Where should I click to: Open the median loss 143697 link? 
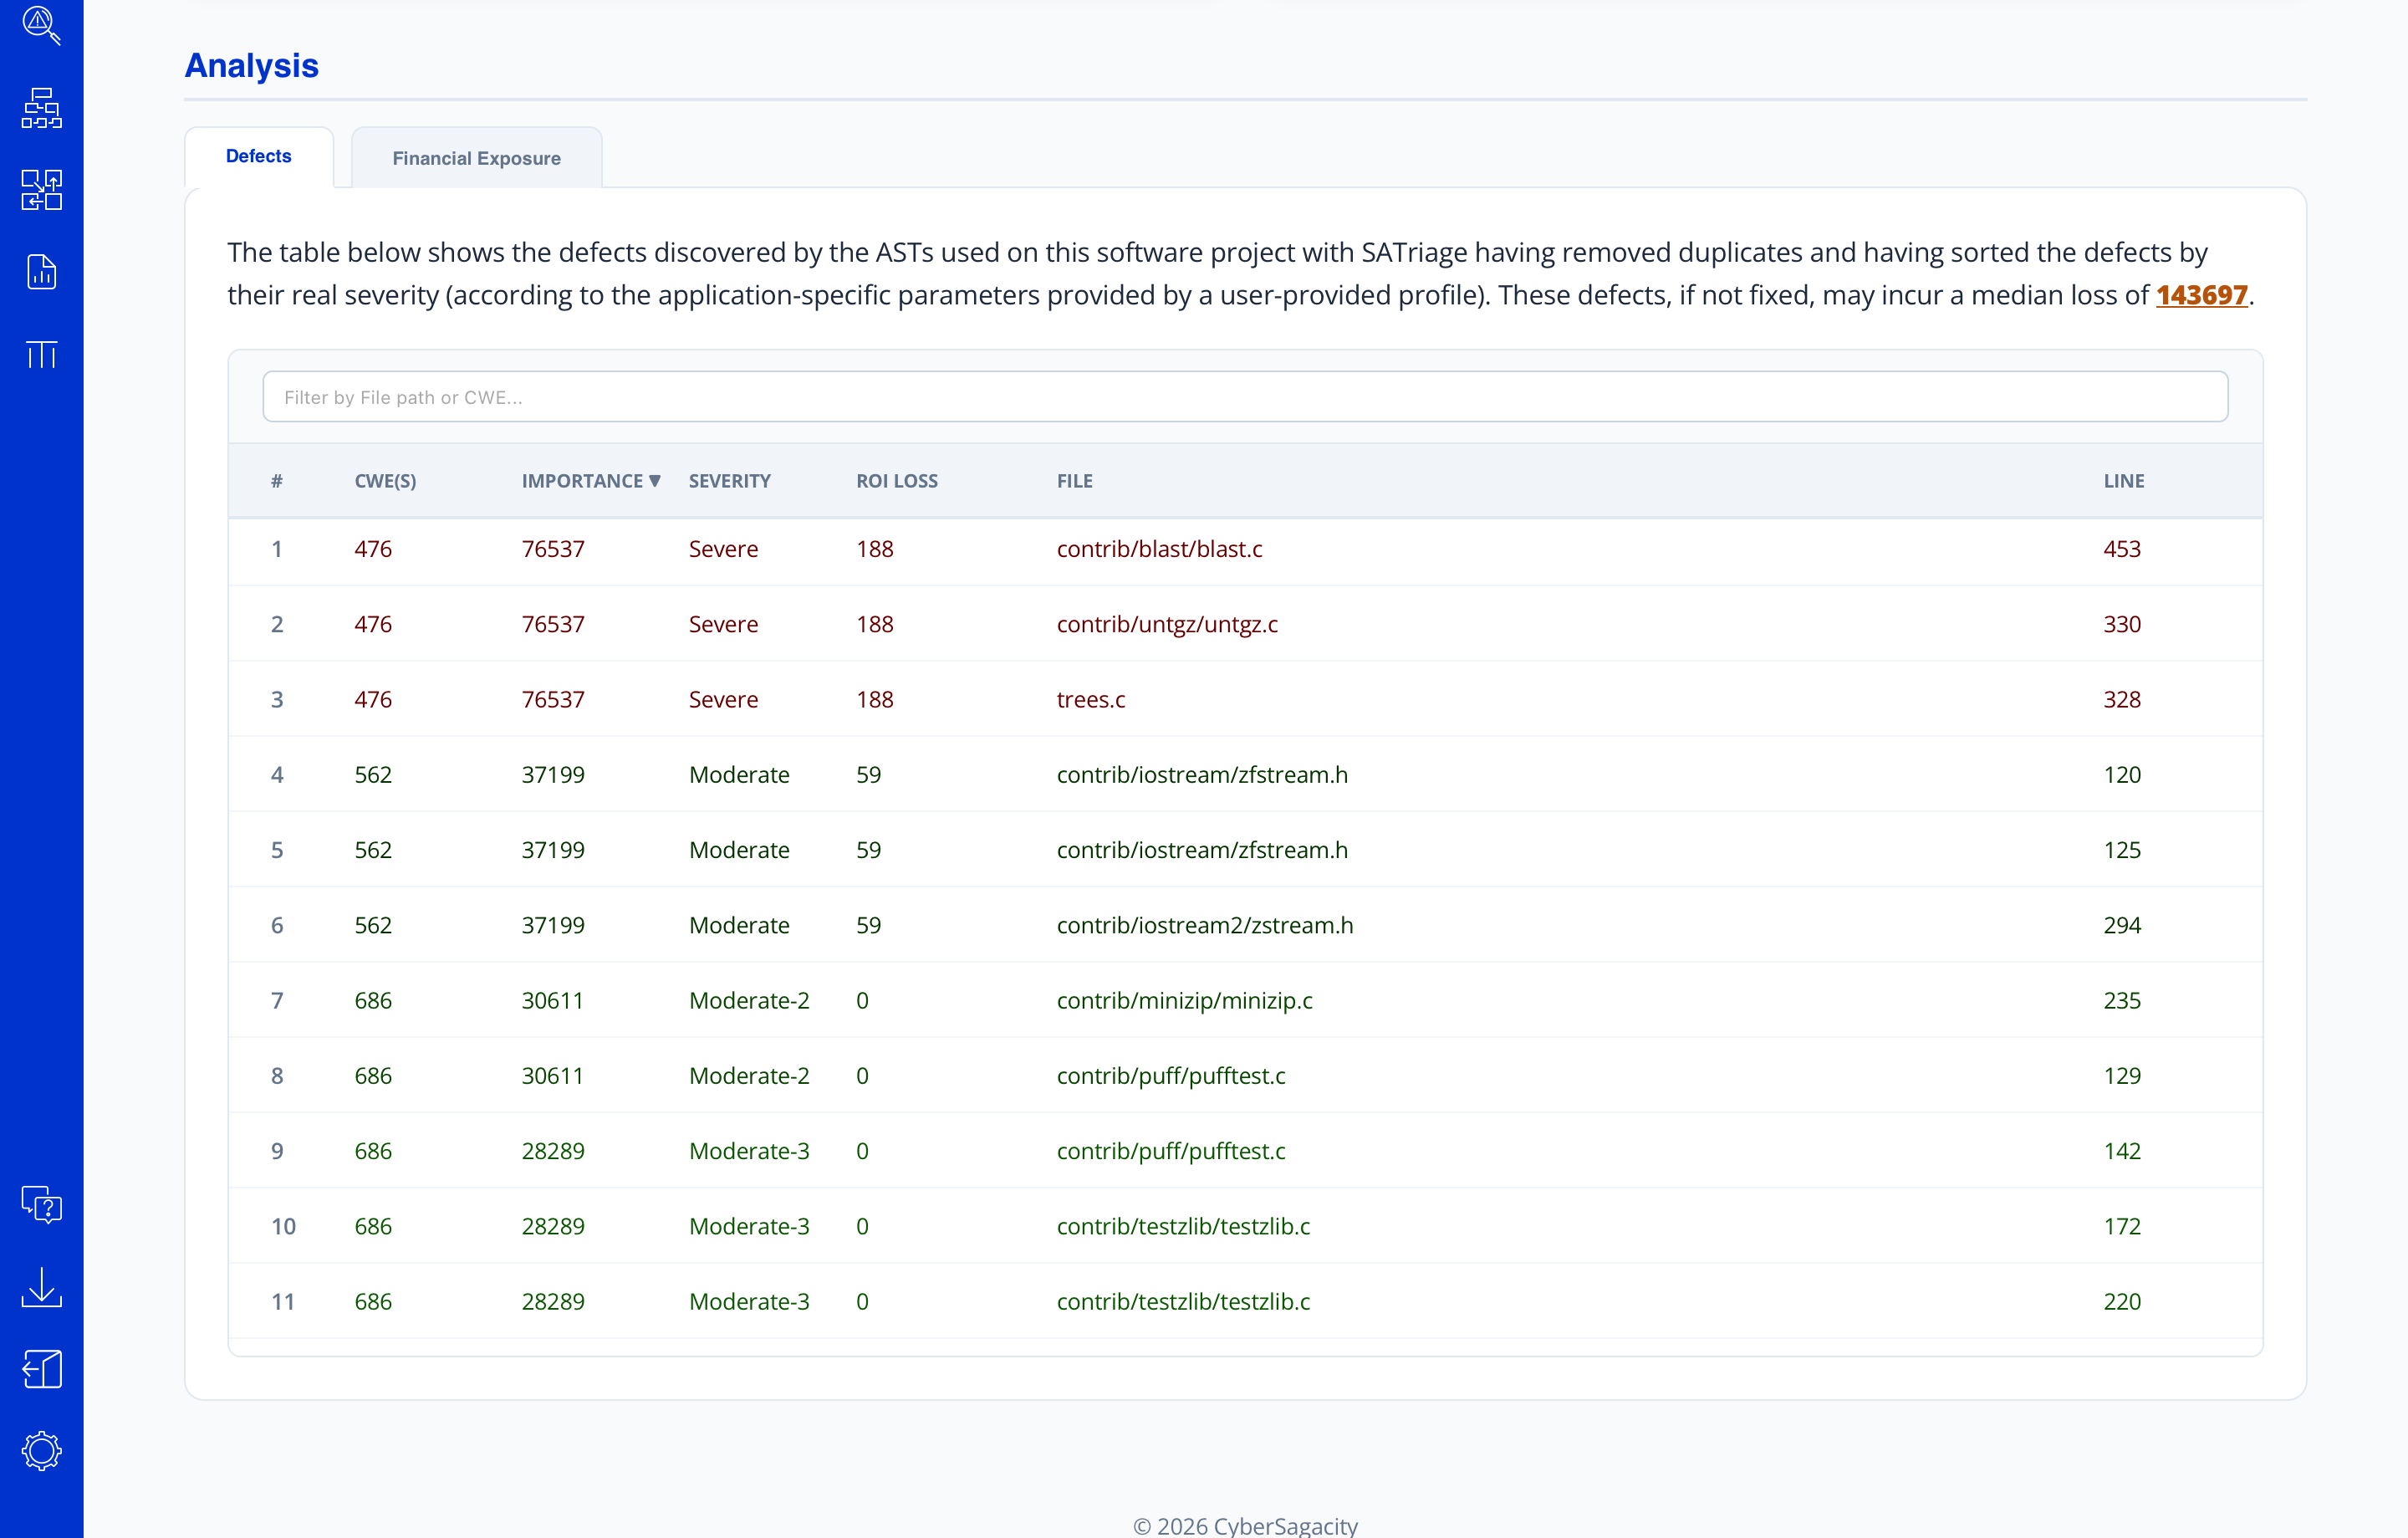[x=2201, y=295]
